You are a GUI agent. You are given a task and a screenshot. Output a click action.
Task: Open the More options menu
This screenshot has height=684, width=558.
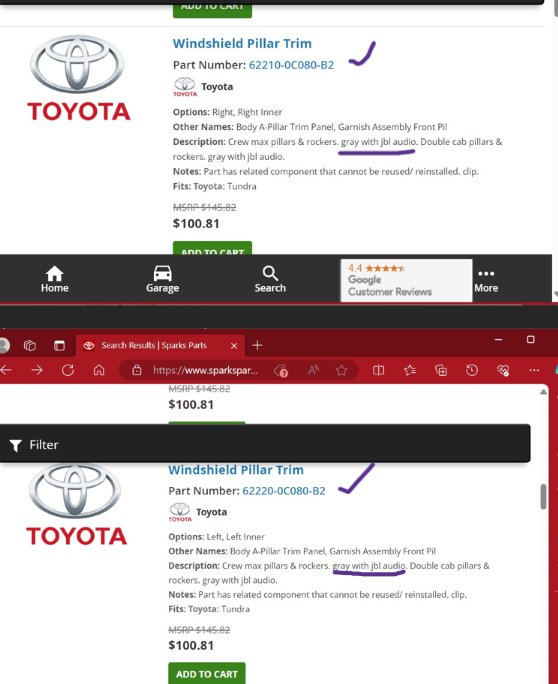point(486,280)
